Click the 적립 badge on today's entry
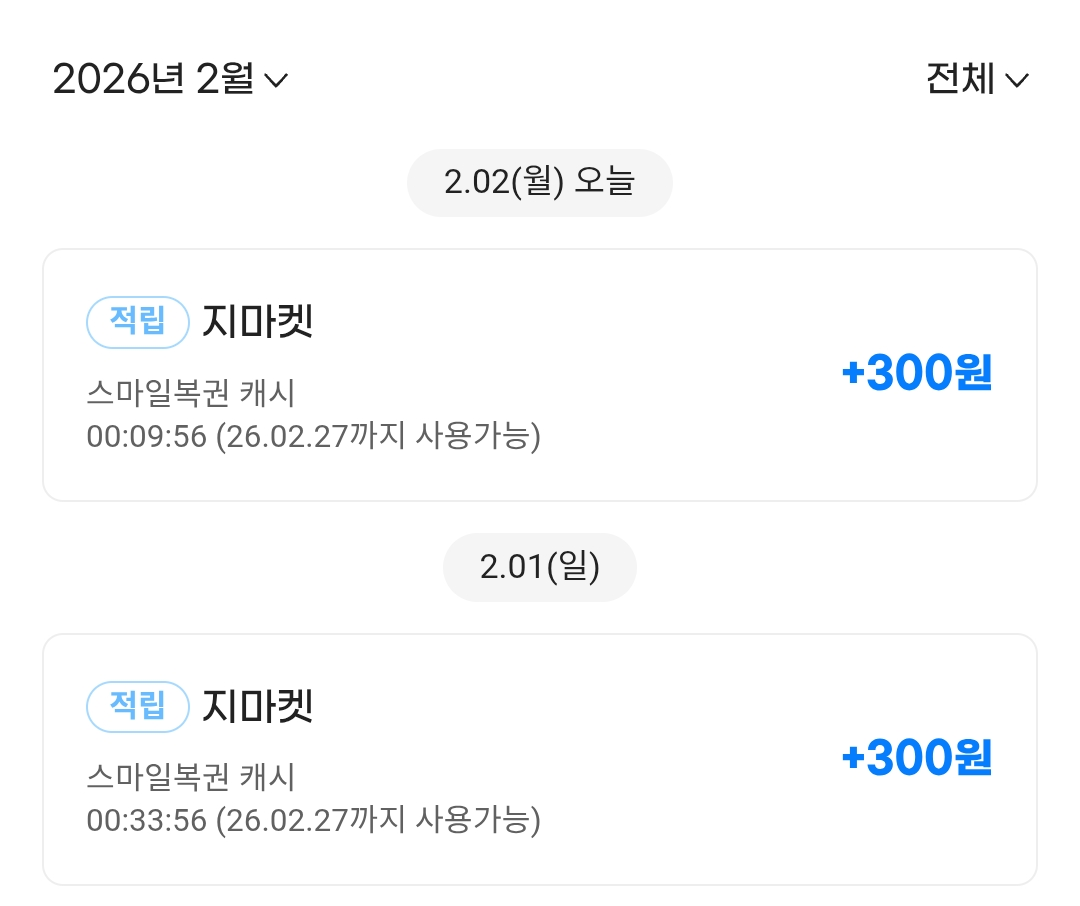Screen dimensions: 1080x906 [x=138, y=322]
